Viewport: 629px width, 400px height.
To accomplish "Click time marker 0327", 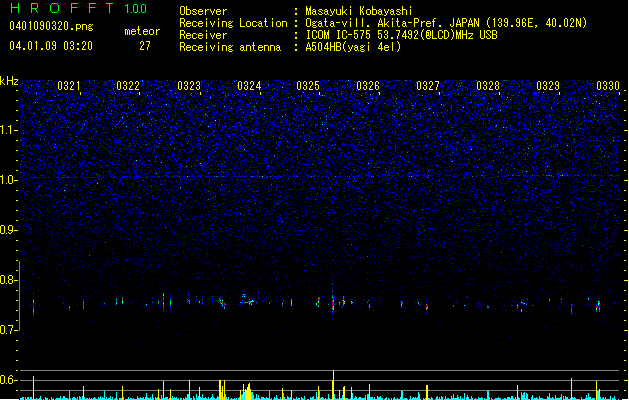I will (x=428, y=85).
